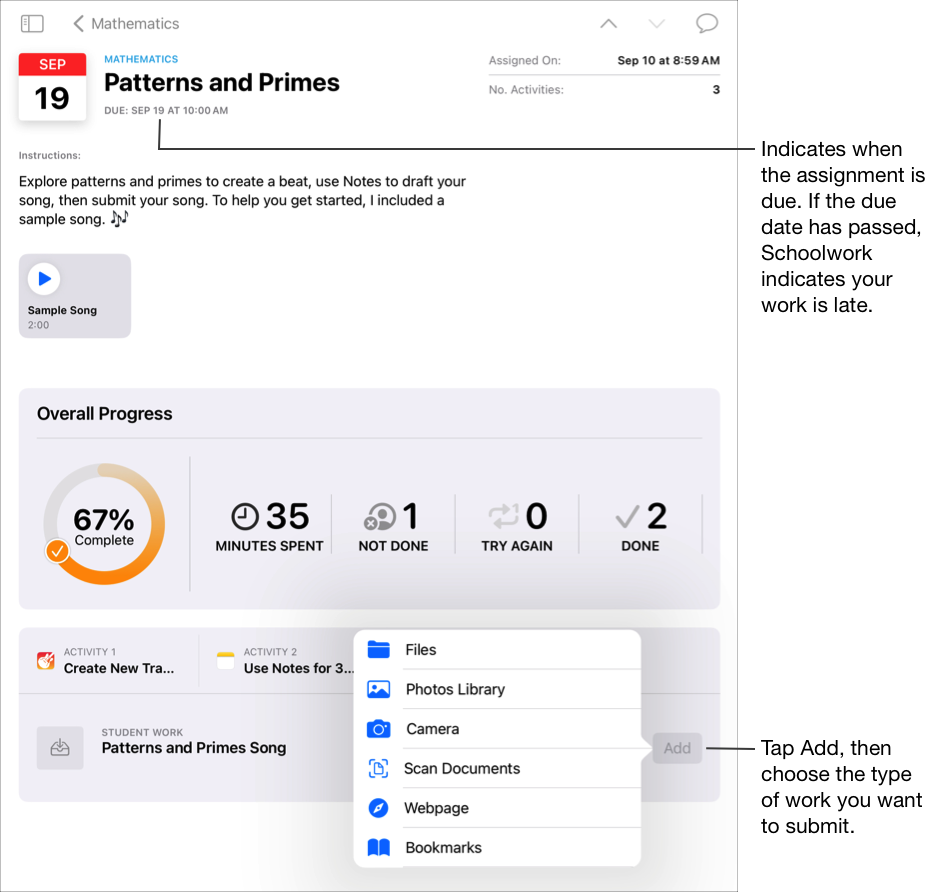Click the Sep 19 calendar date icon

[52, 87]
